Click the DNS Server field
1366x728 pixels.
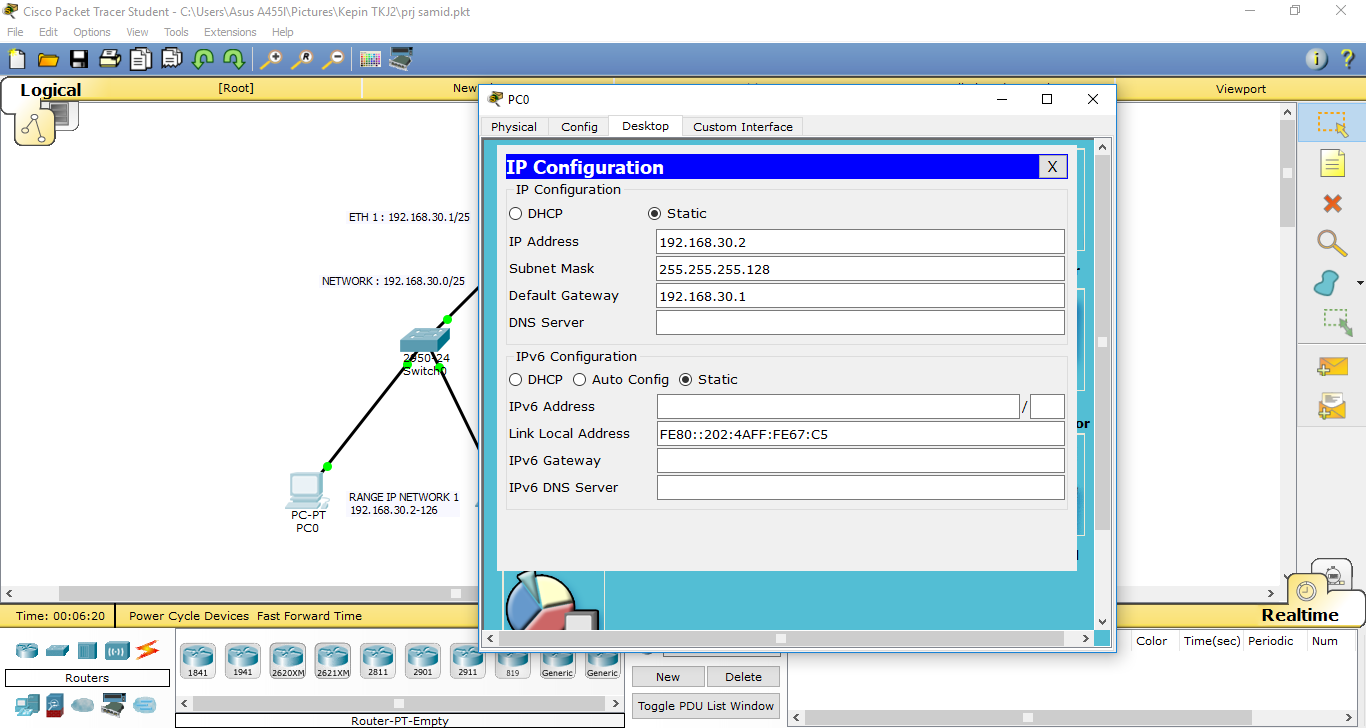[x=861, y=323]
